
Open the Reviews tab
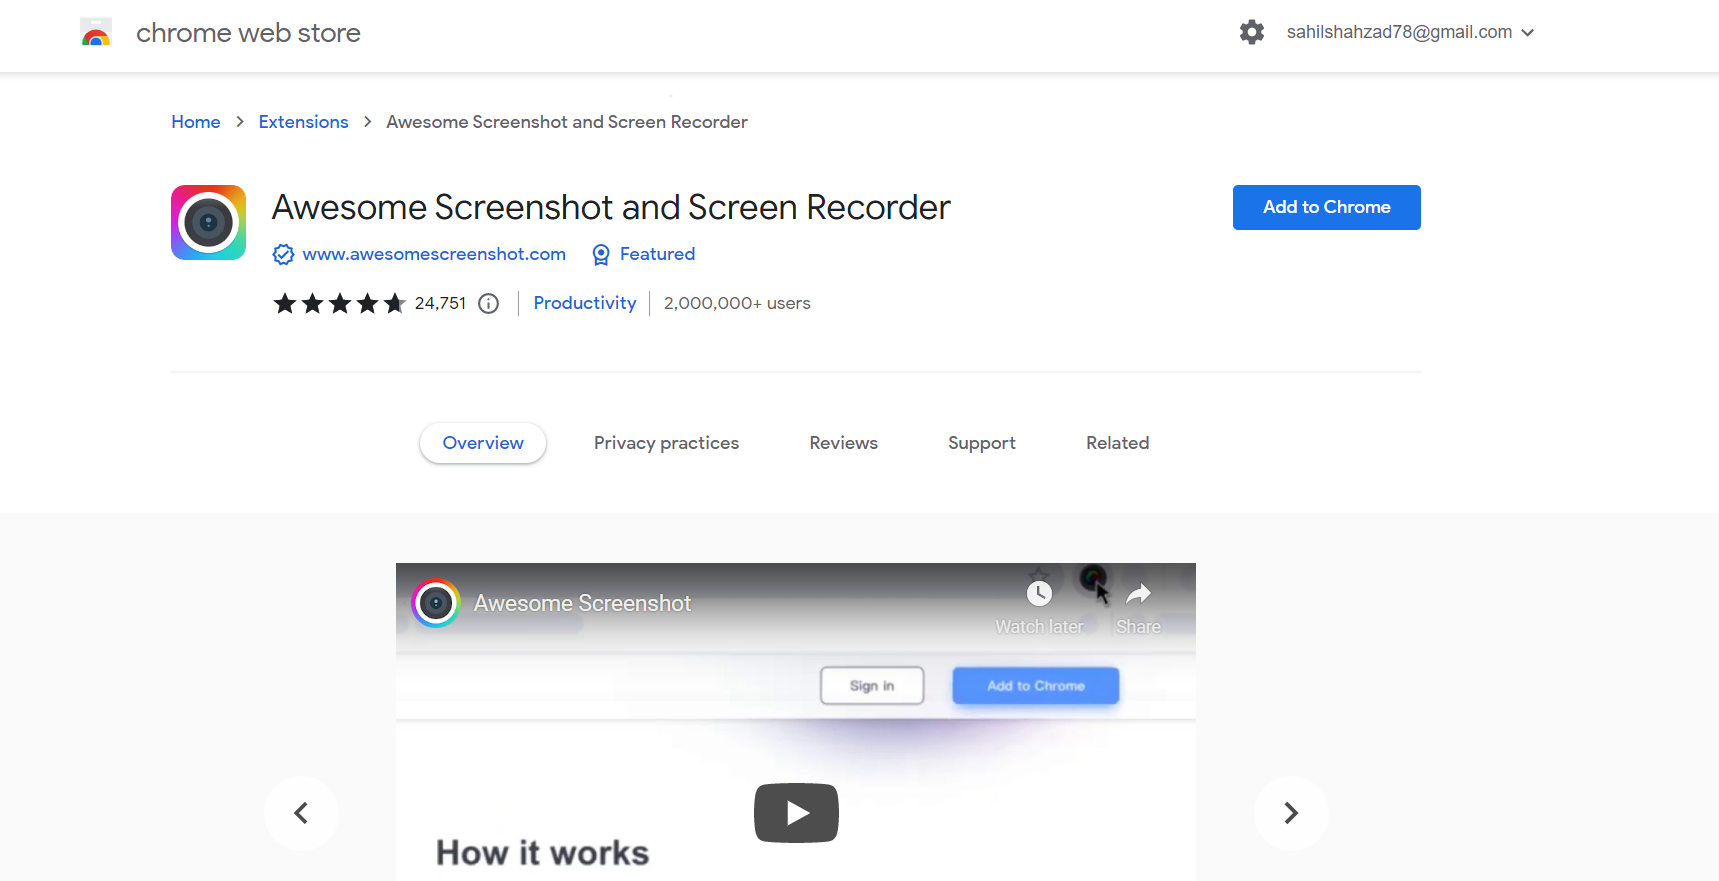844,443
